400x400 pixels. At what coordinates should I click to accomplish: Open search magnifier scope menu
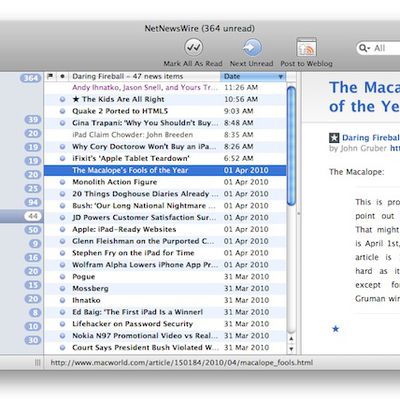364,48
